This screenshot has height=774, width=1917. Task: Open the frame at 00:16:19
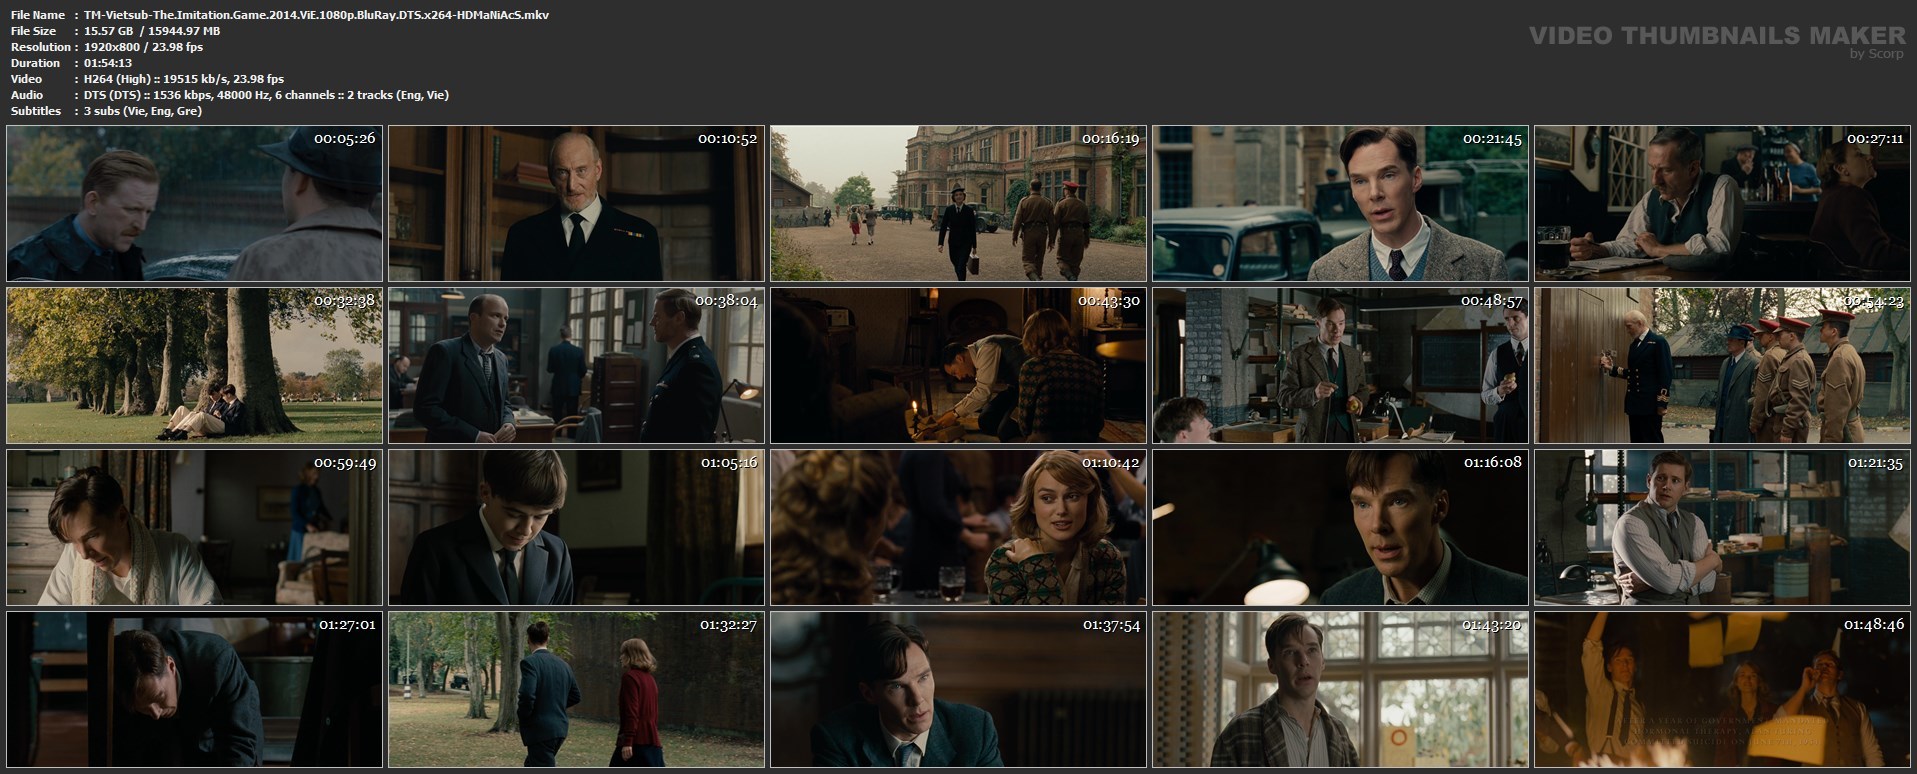[x=958, y=203]
